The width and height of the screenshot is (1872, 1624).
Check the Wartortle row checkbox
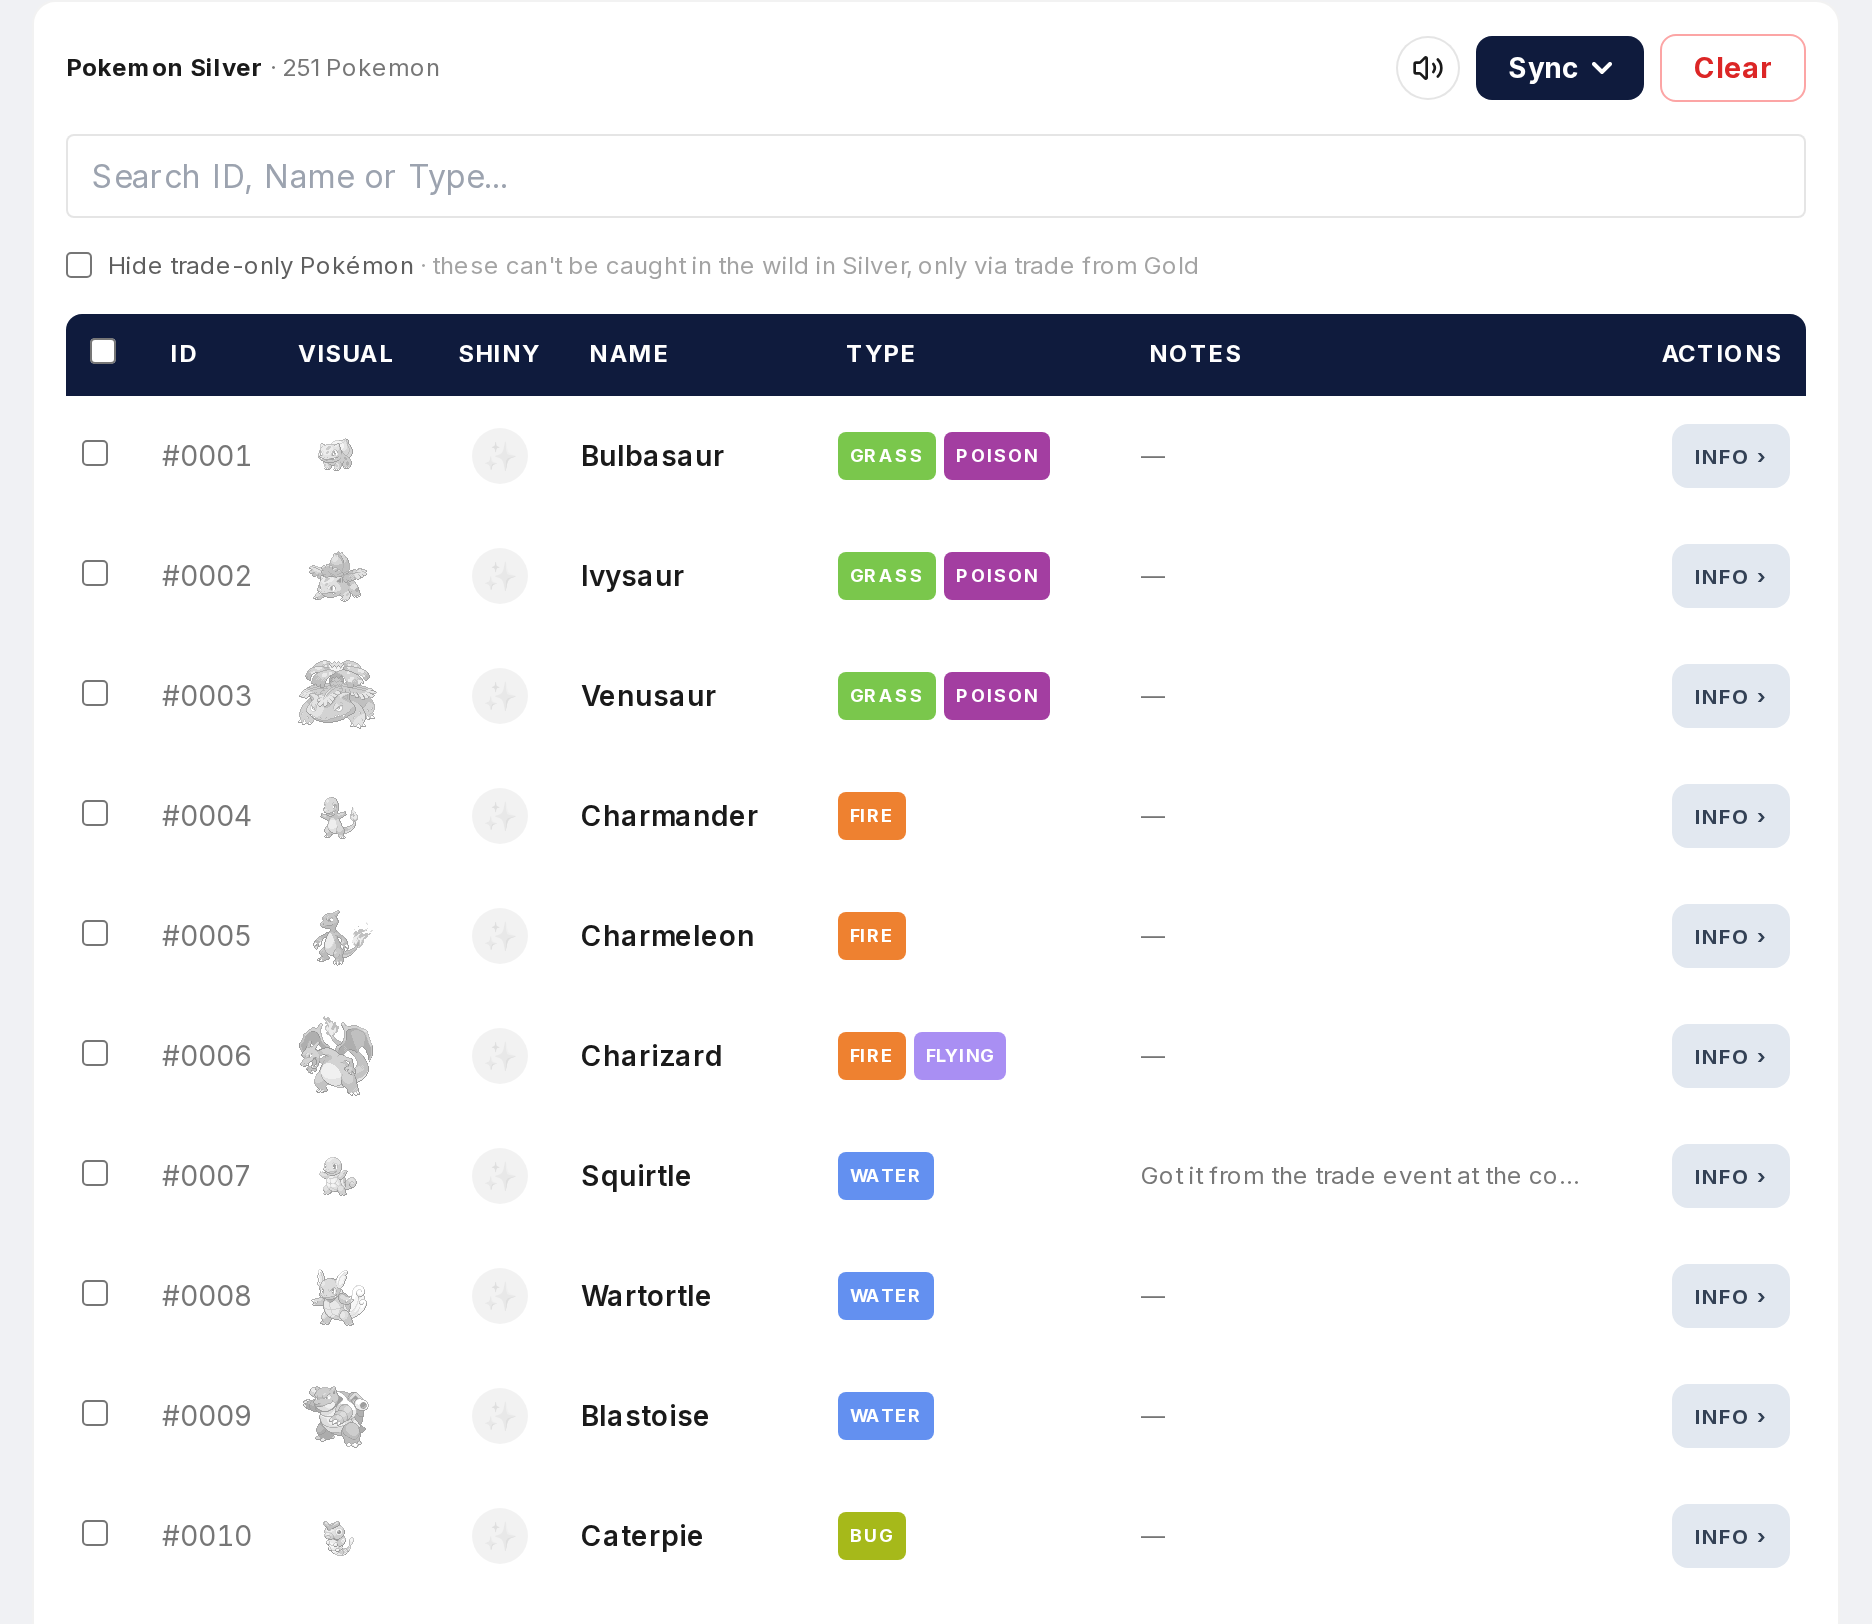click(95, 1293)
